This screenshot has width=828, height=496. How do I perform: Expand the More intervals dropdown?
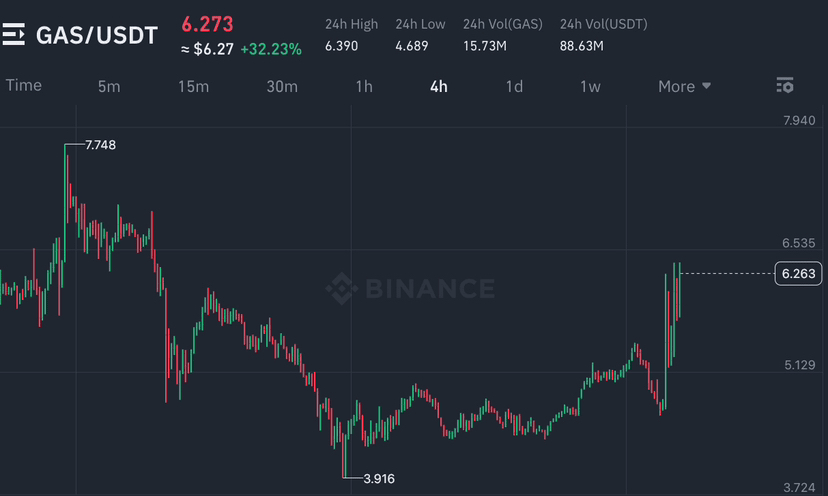685,86
